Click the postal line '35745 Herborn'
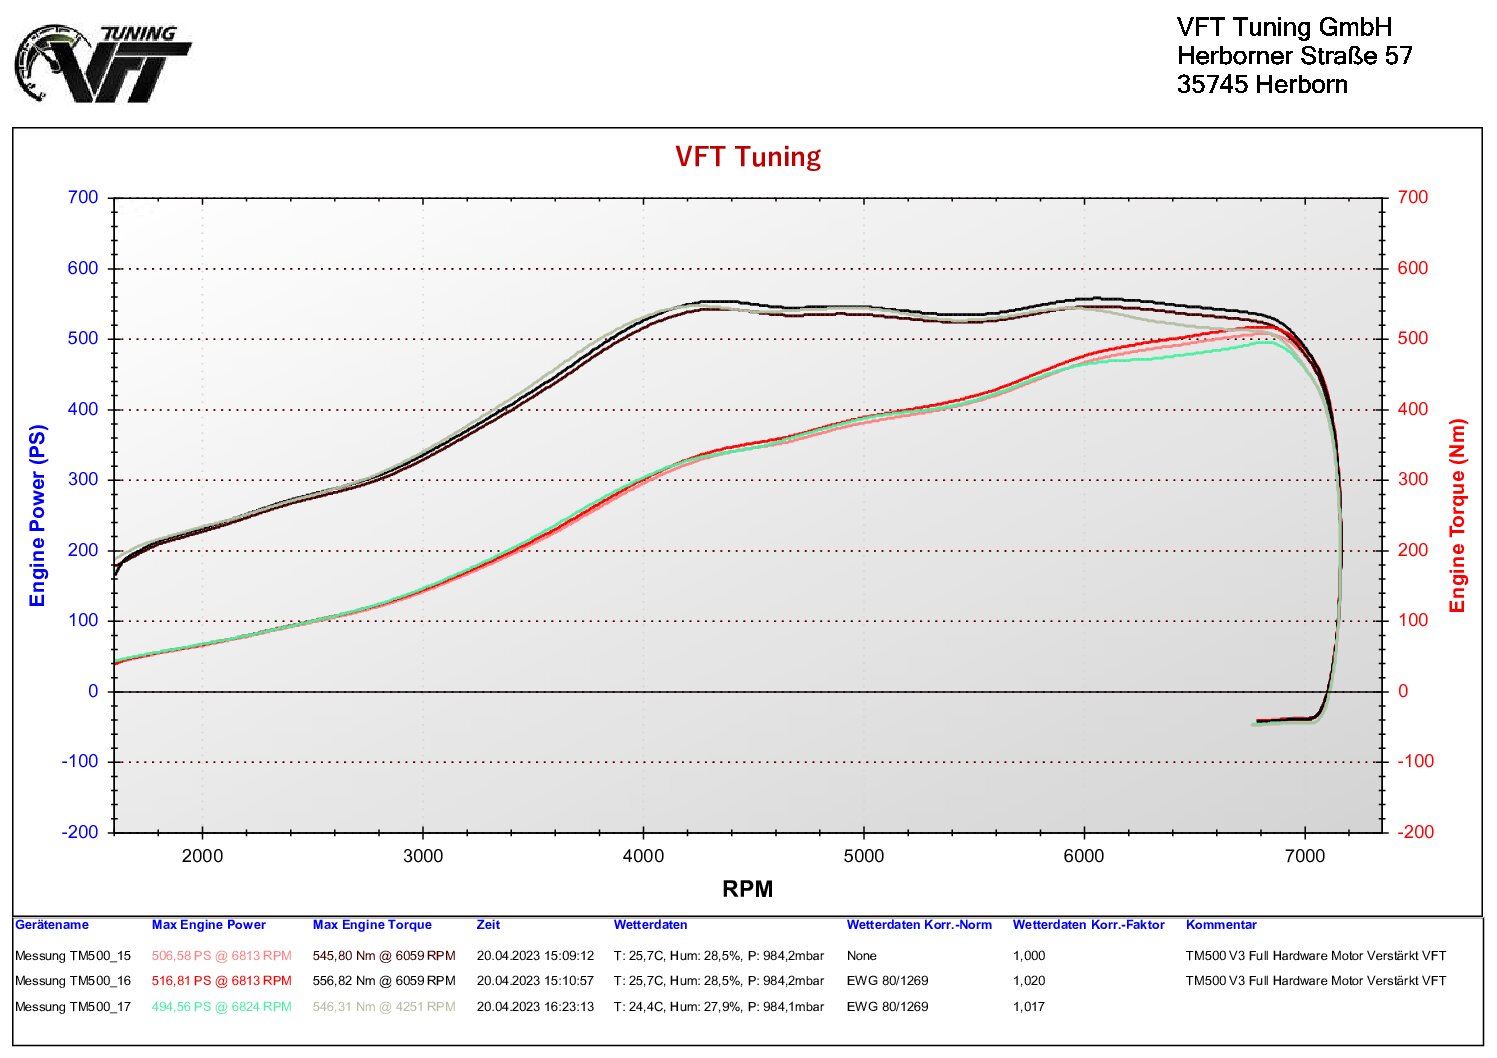 [1262, 84]
